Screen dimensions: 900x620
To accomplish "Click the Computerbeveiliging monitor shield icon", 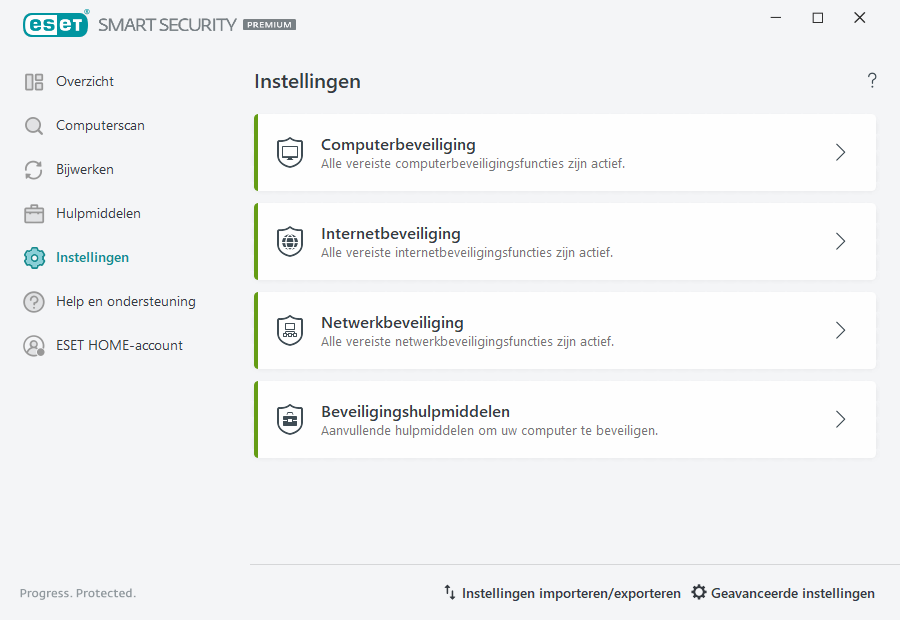I will click(290, 152).
